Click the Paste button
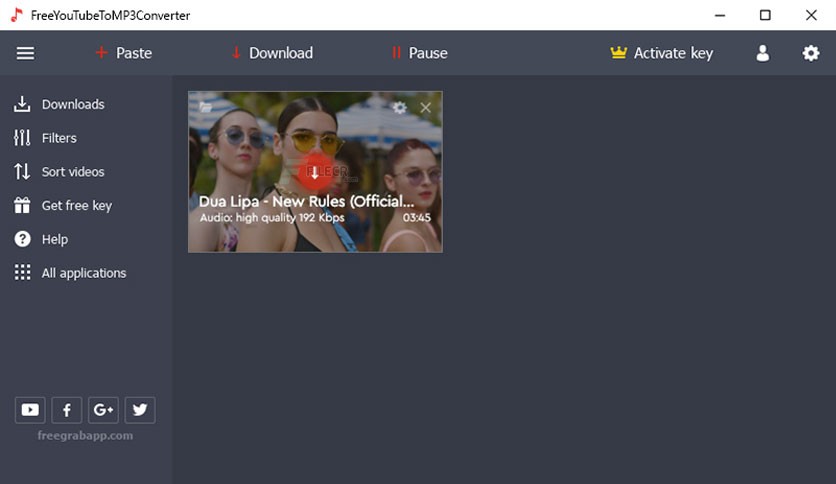836x484 pixels. (124, 53)
